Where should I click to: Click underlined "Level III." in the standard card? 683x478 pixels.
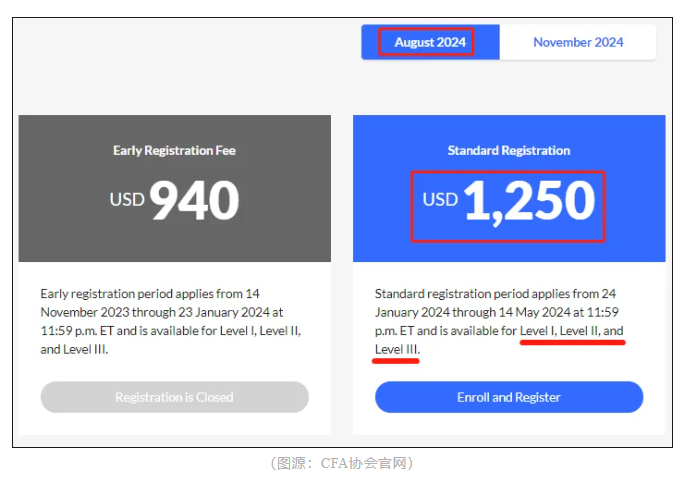[x=397, y=349]
